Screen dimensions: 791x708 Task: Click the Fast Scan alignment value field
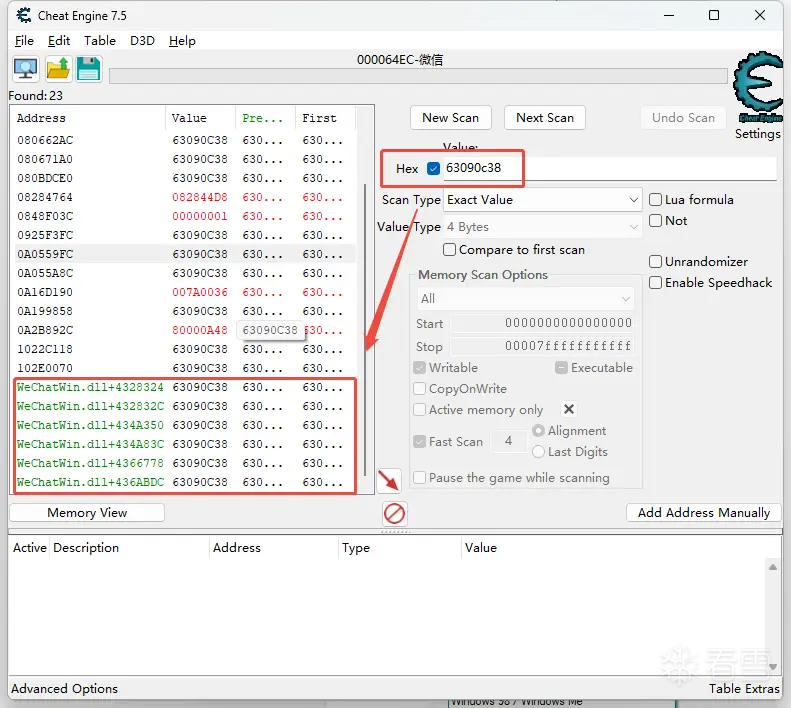(x=508, y=442)
